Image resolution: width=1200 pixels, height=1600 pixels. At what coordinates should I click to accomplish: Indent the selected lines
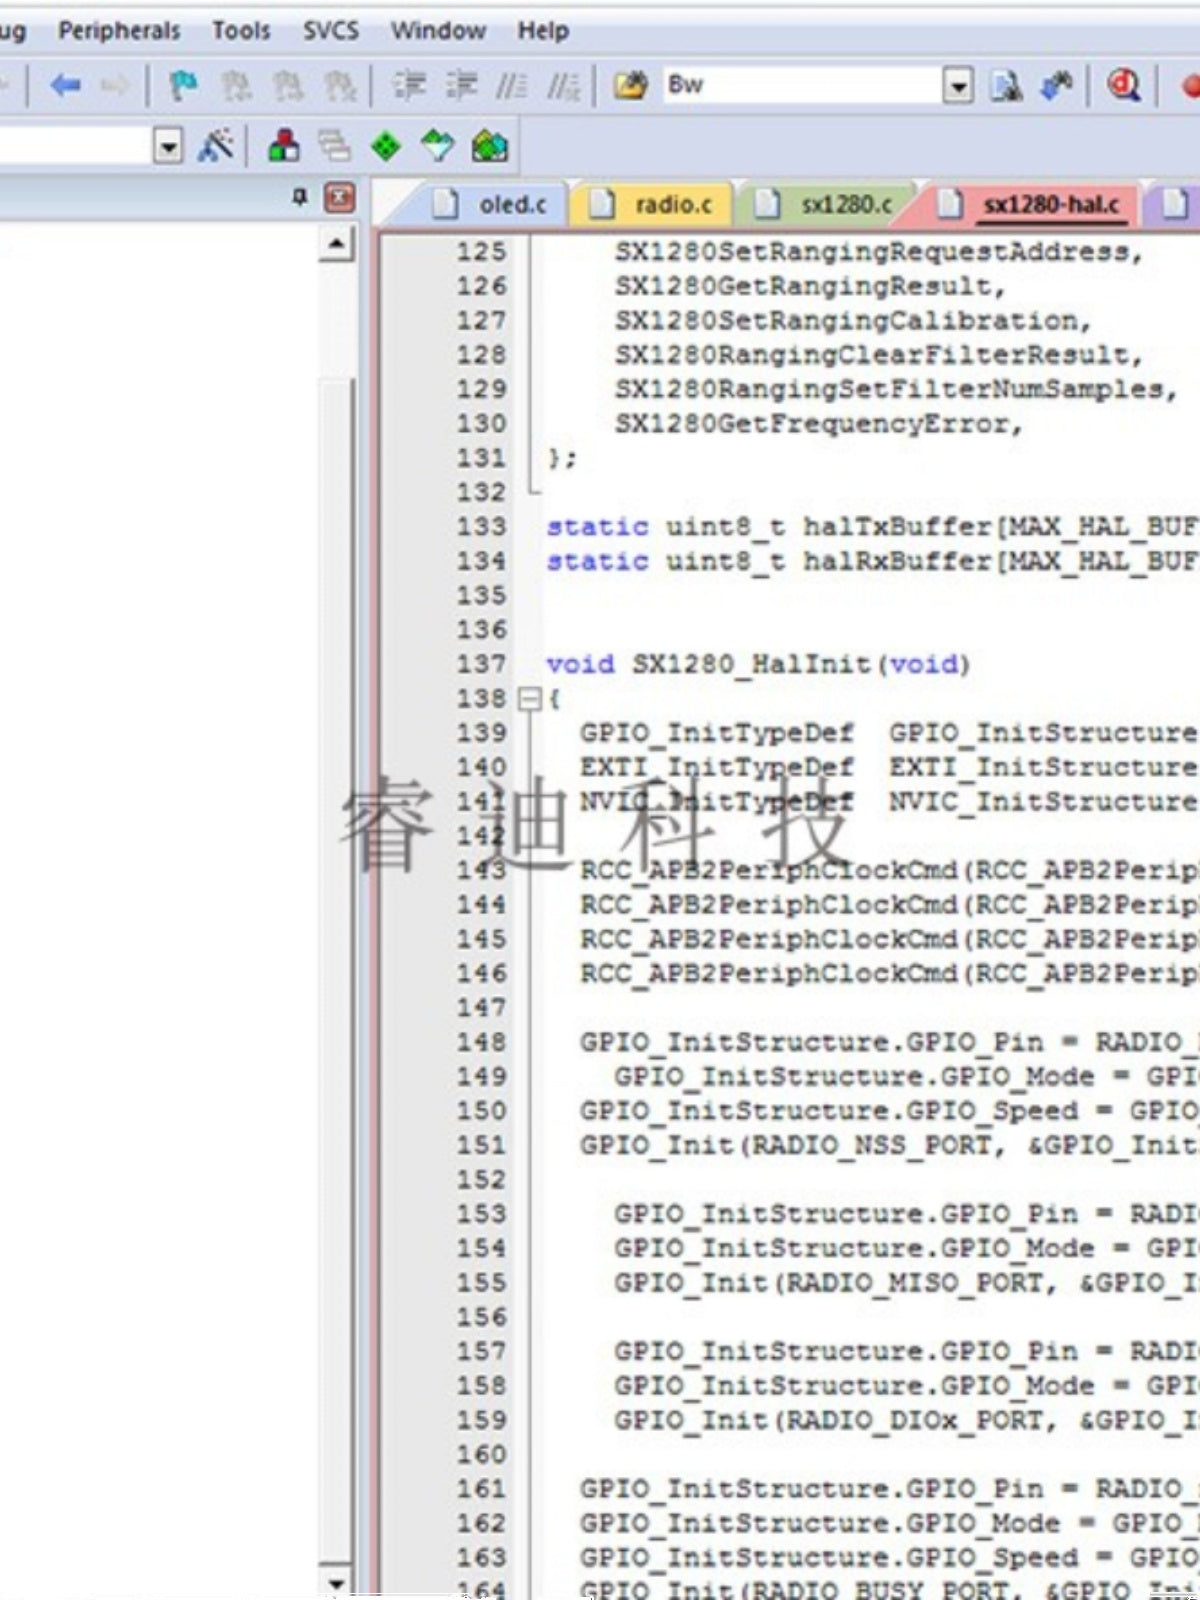pyautogui.click(x=408, y=86)
